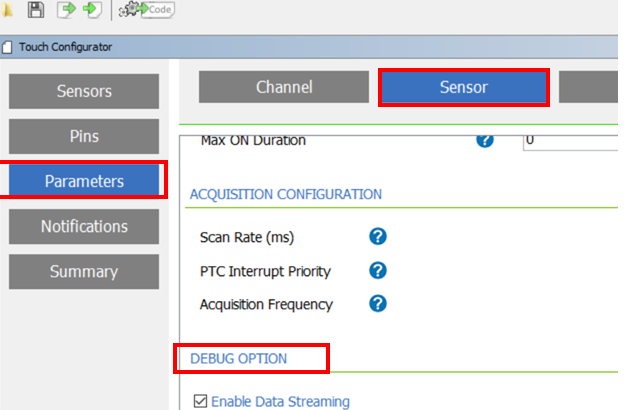This screenshot has width=624, height=410.
Task: Open the Notifications section
Action: (x=84, y=226)
